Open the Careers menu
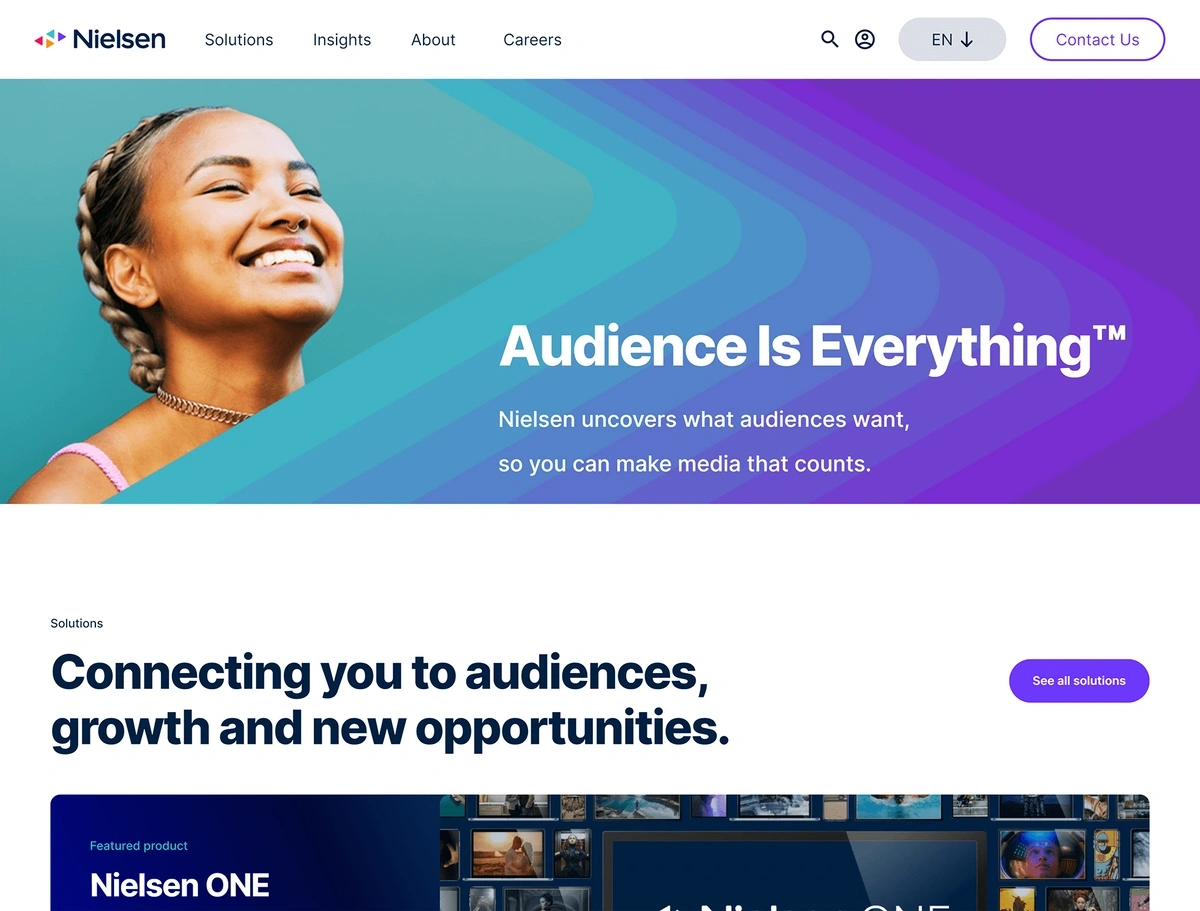 pos(532,40)
